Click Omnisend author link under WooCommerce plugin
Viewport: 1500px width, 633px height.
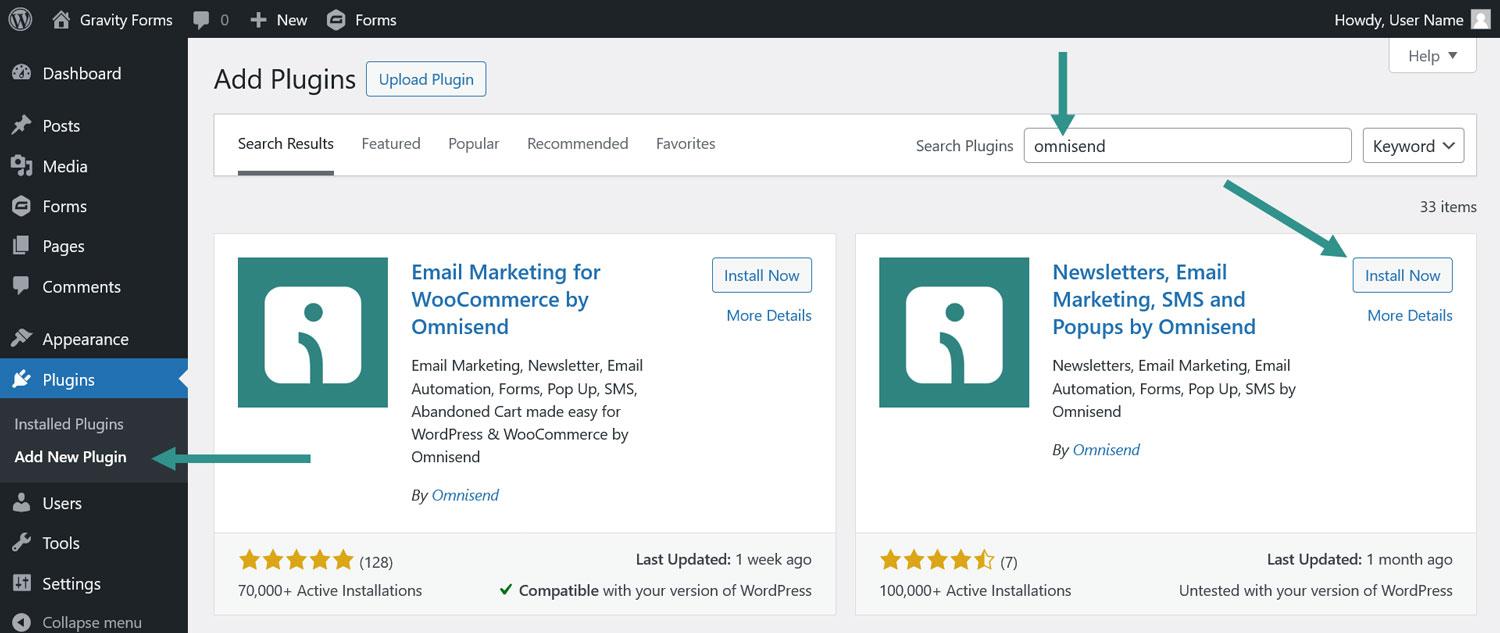(x=465, y=495)
